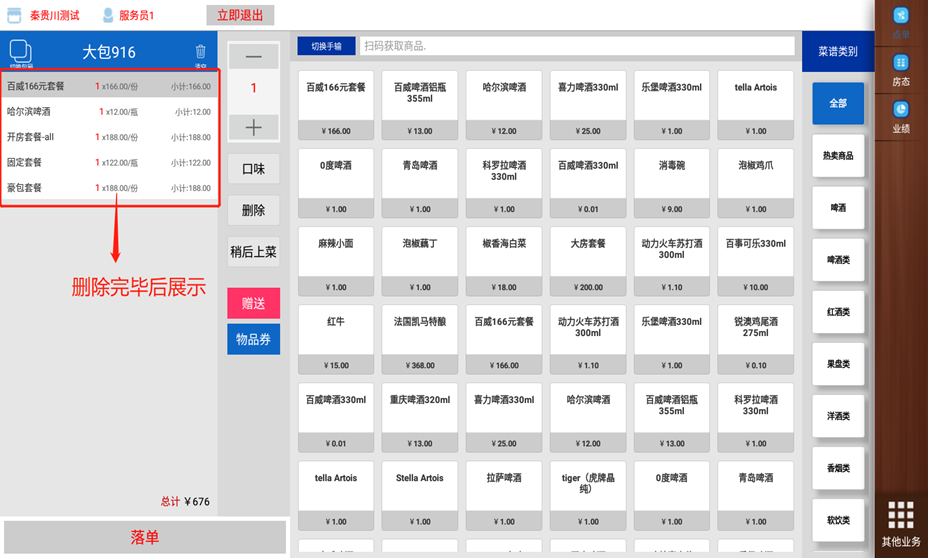This screenshot has height=558, width=928.
Task: Select the 洋酒类 category
Action: click(x=838, y=416)
